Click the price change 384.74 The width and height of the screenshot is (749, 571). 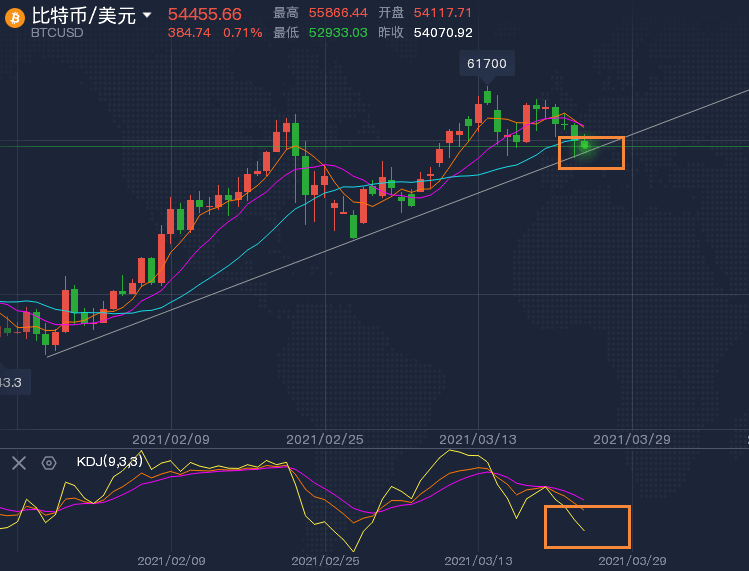tap(189, 32)
